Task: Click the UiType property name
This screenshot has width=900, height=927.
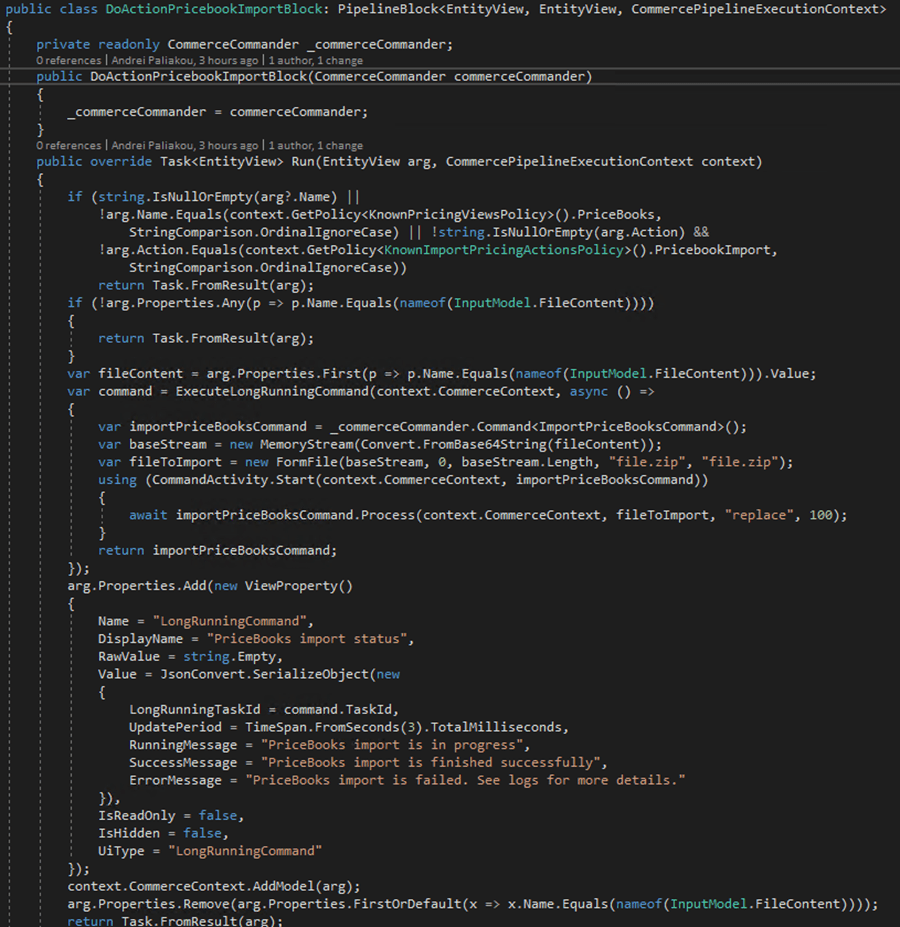Action: 121,851
